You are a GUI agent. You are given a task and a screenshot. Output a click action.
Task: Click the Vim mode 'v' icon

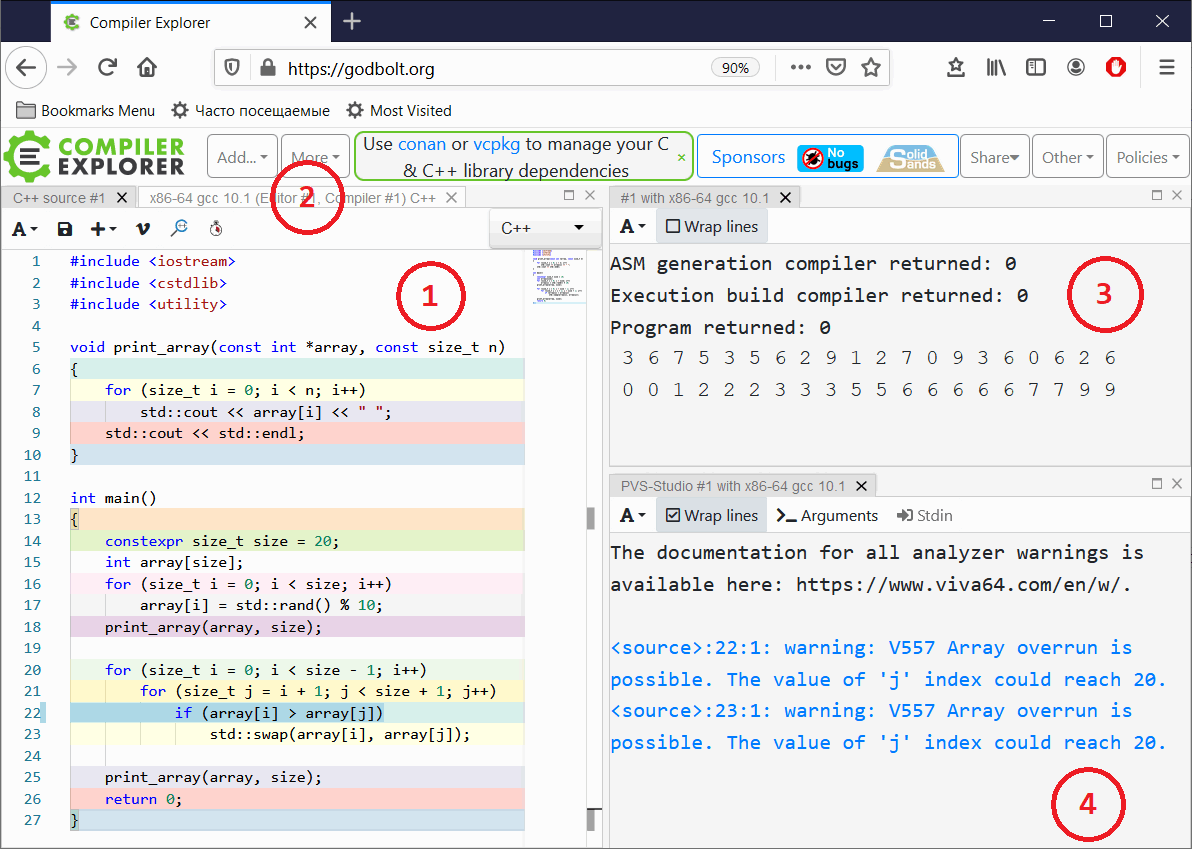[142, 229]
